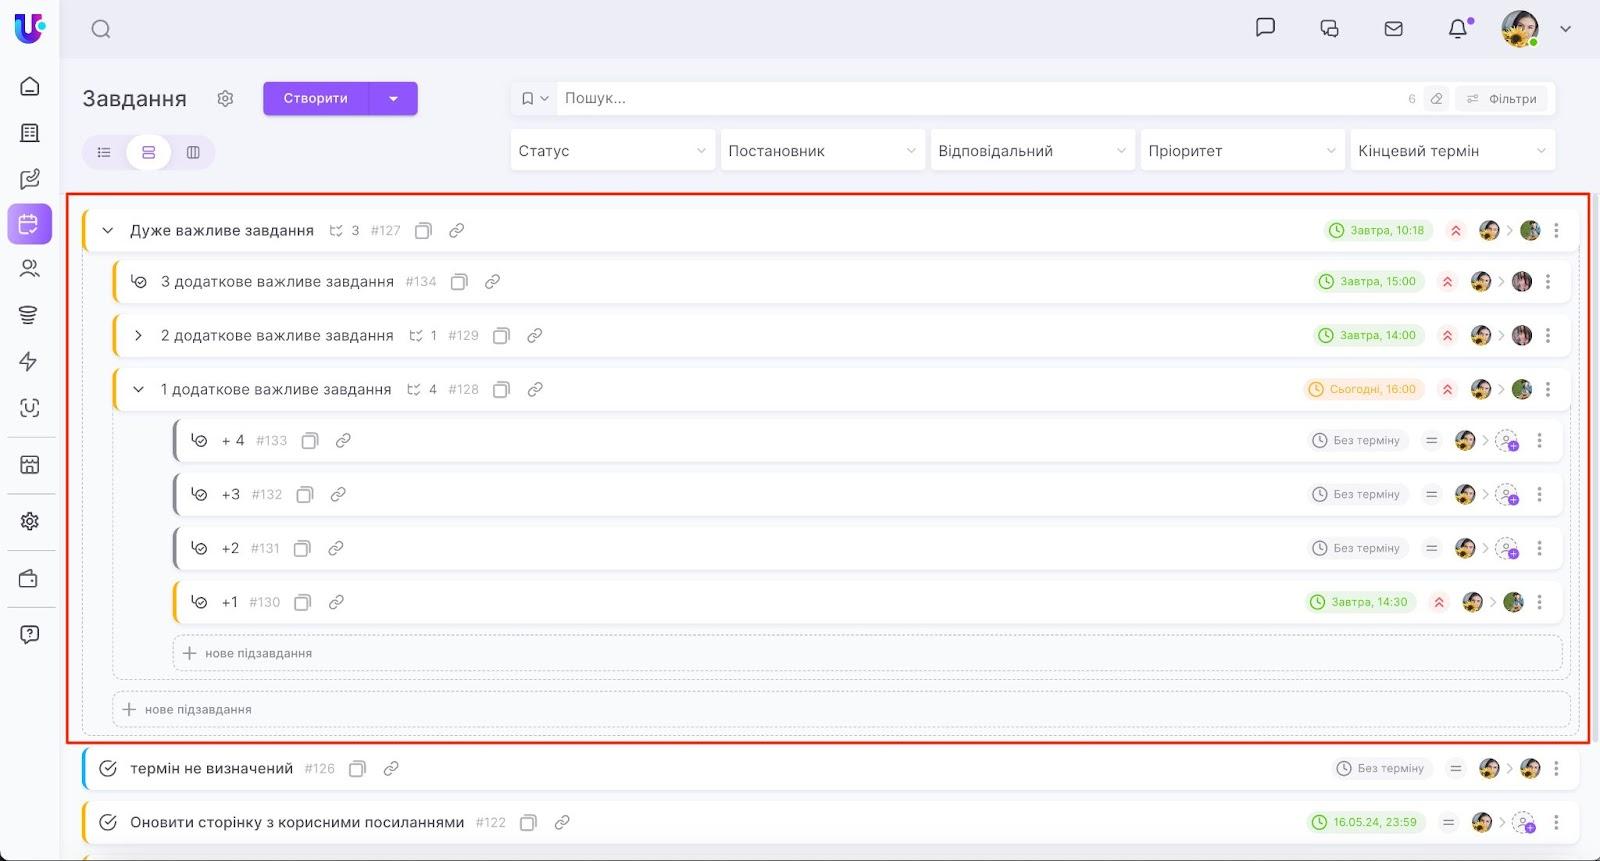This screenshot has height=861, width=1600.
Task: Collapse 'Дуже важливе завдання' task group
Action: tap(108, 231)
